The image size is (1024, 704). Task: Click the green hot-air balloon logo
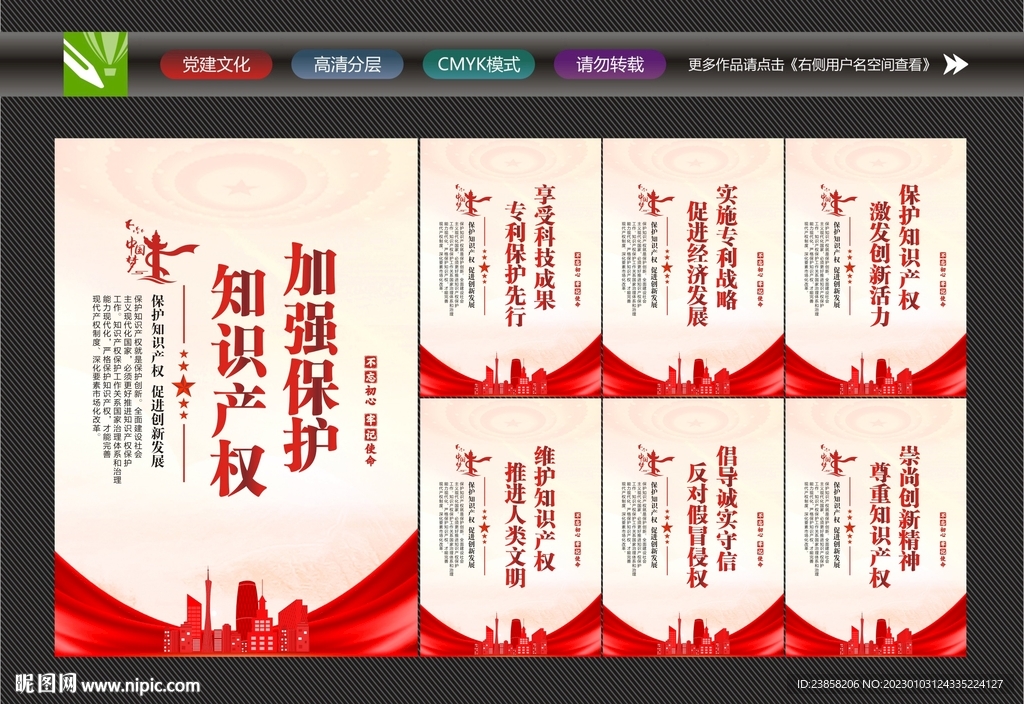point(95,64)
